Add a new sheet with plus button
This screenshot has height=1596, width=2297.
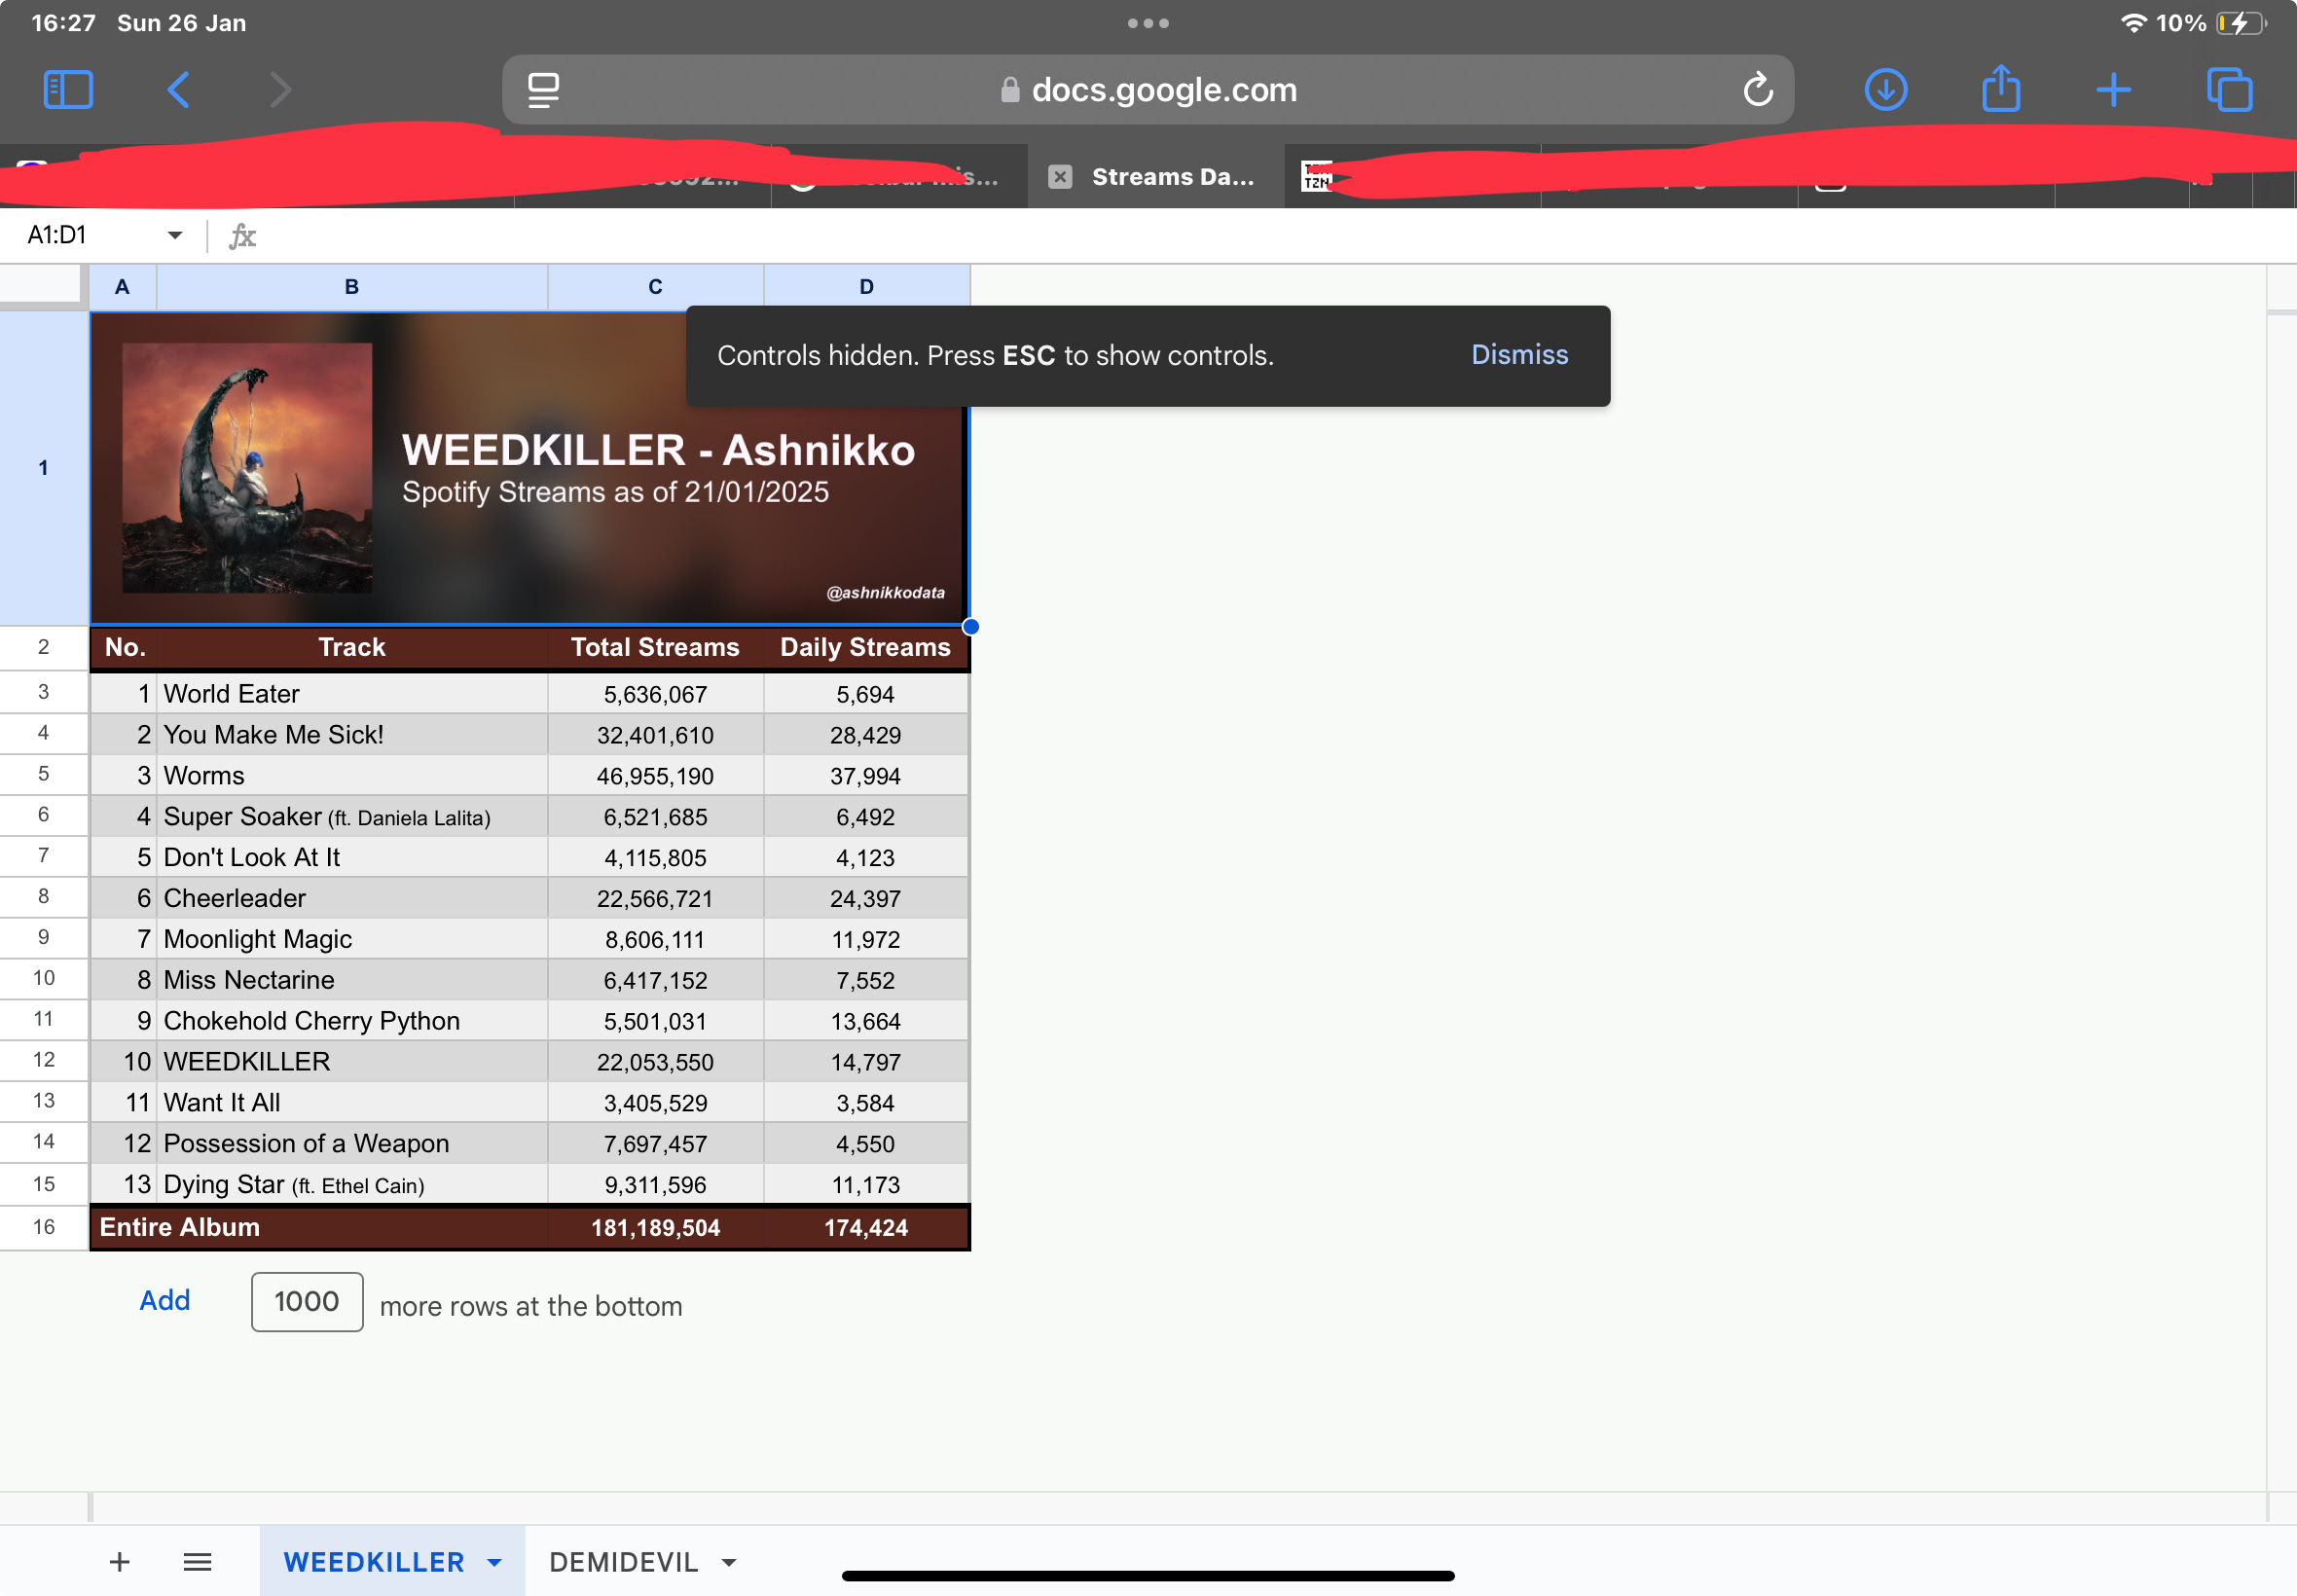(x=119, y=1561)
